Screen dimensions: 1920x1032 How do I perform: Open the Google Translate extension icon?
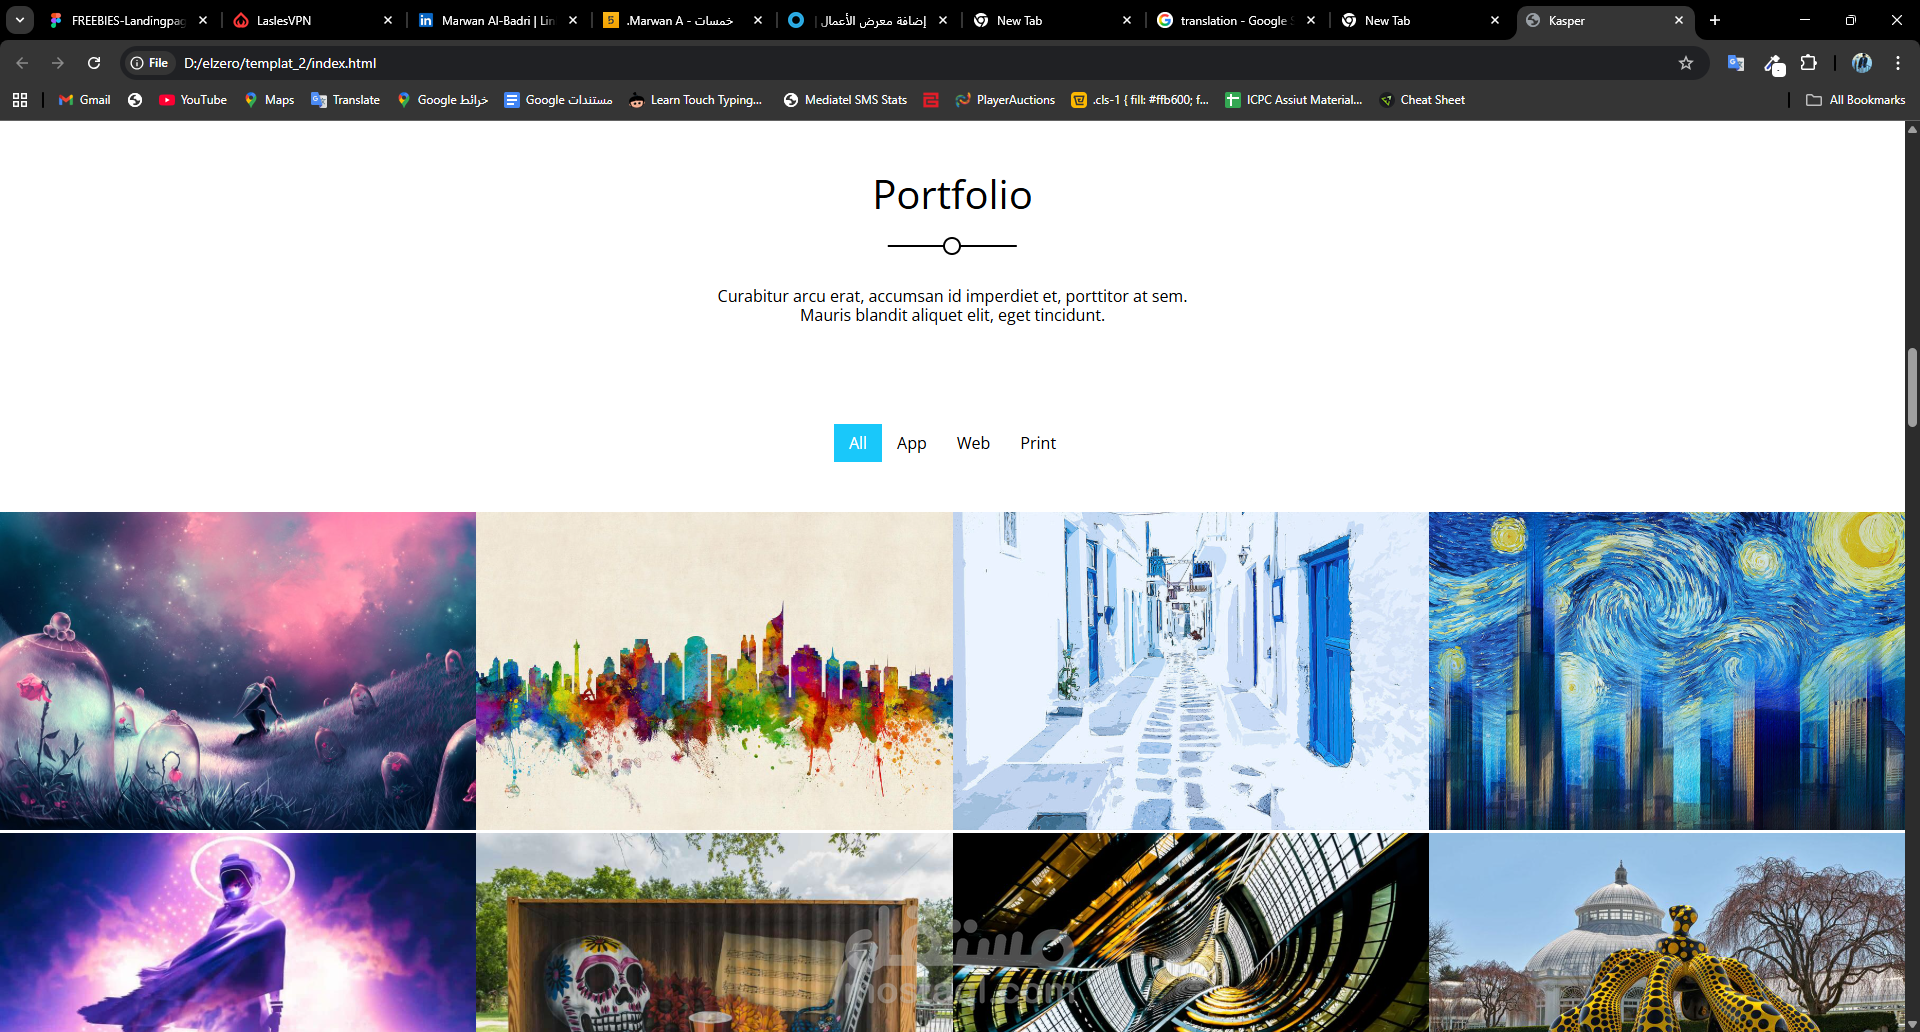(1736, 63)
